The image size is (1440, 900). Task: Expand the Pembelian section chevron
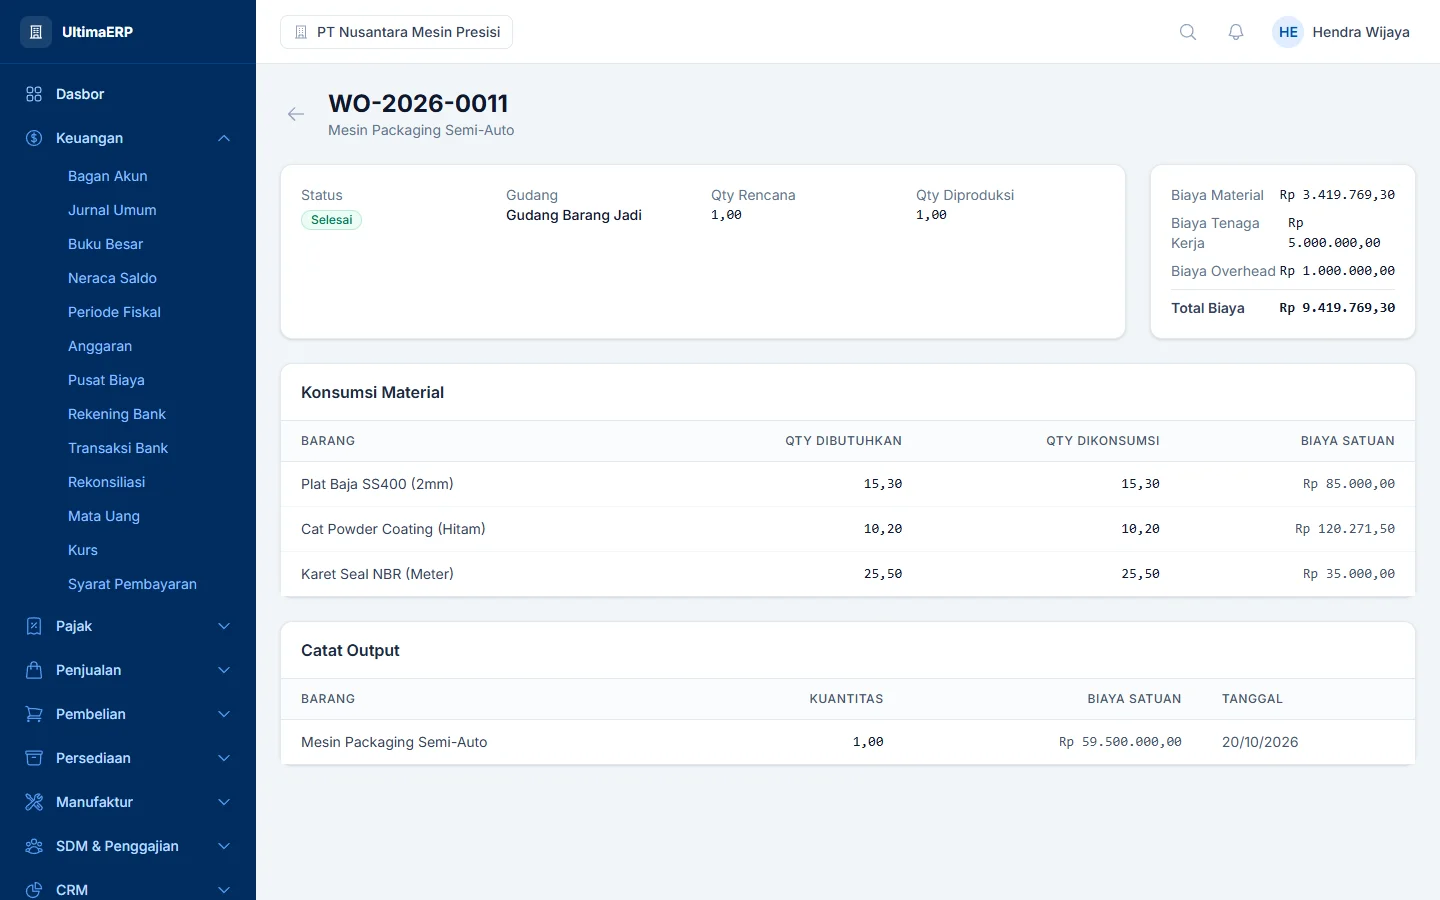point(224,714)
